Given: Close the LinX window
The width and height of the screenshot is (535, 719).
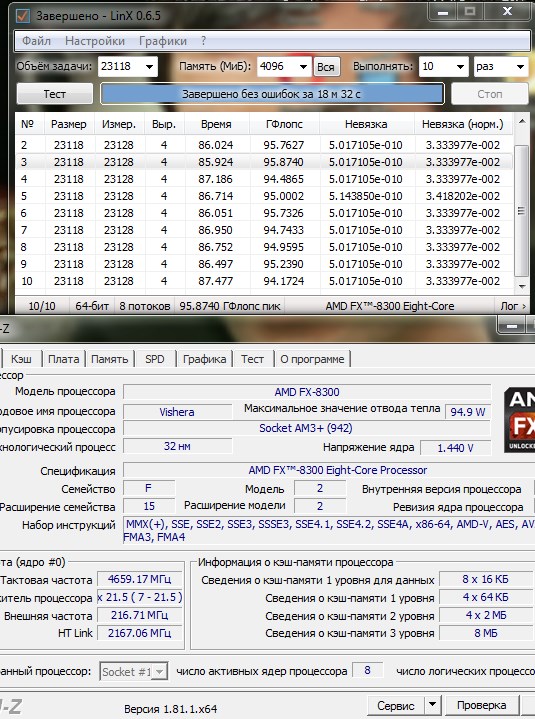Looking at the screenshot, I should pyautogui.click(x=507, y=11).
